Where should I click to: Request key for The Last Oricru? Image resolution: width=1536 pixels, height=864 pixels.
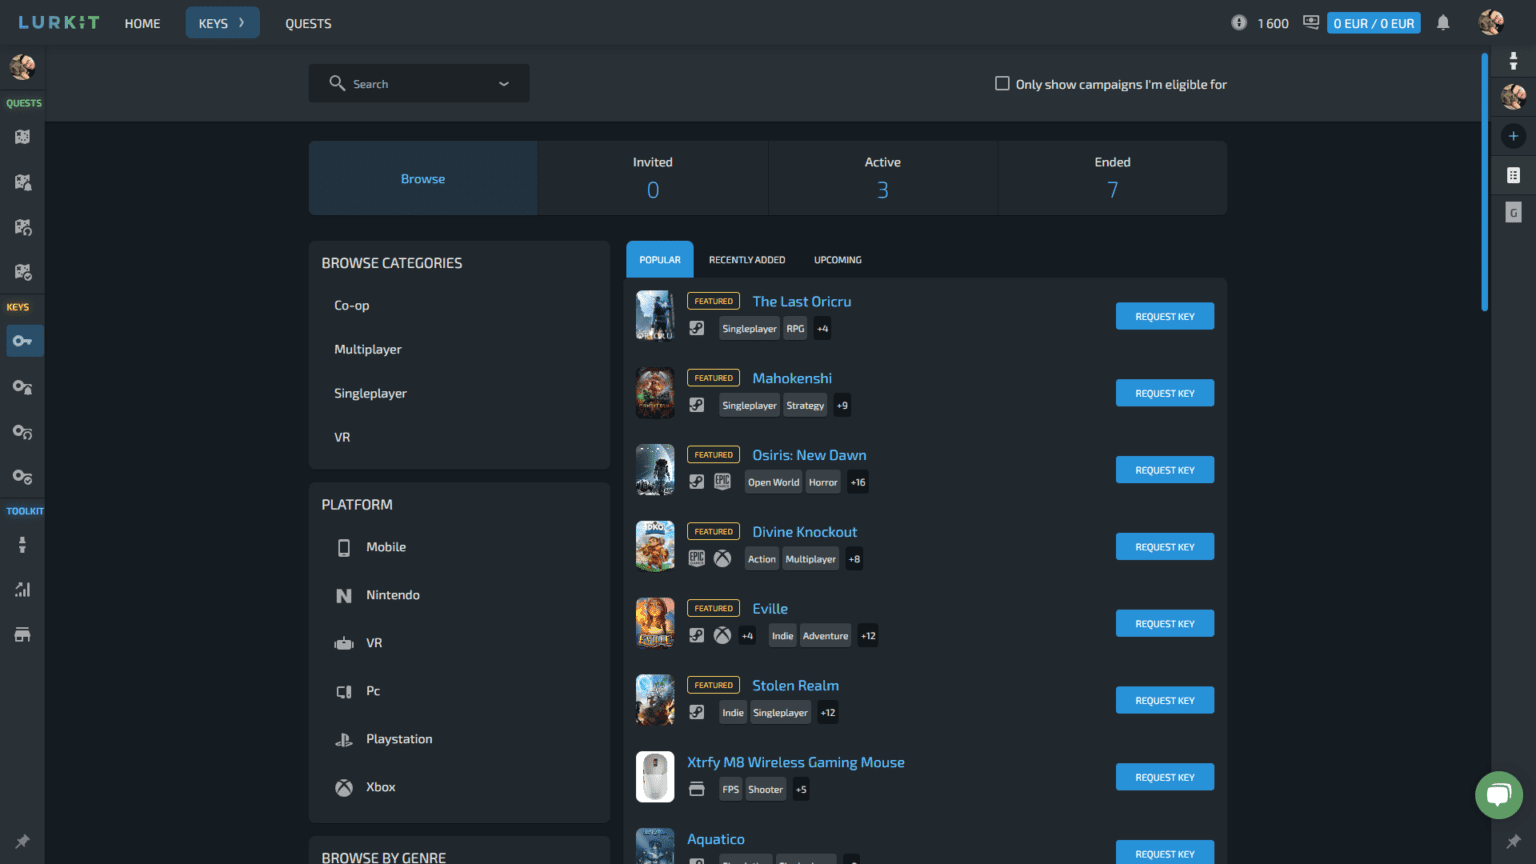pyautogui.click(x=1165, y=316)
